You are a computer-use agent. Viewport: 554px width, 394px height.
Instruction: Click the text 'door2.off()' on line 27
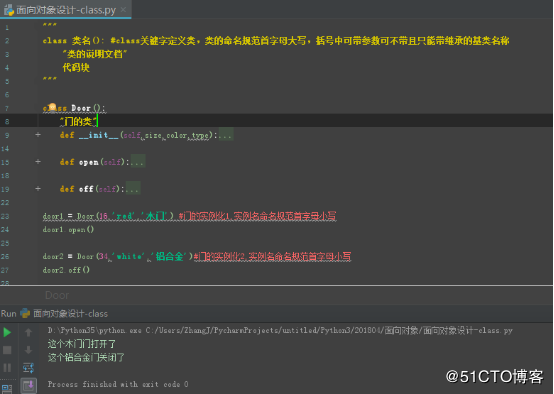[x=66, y=270]
